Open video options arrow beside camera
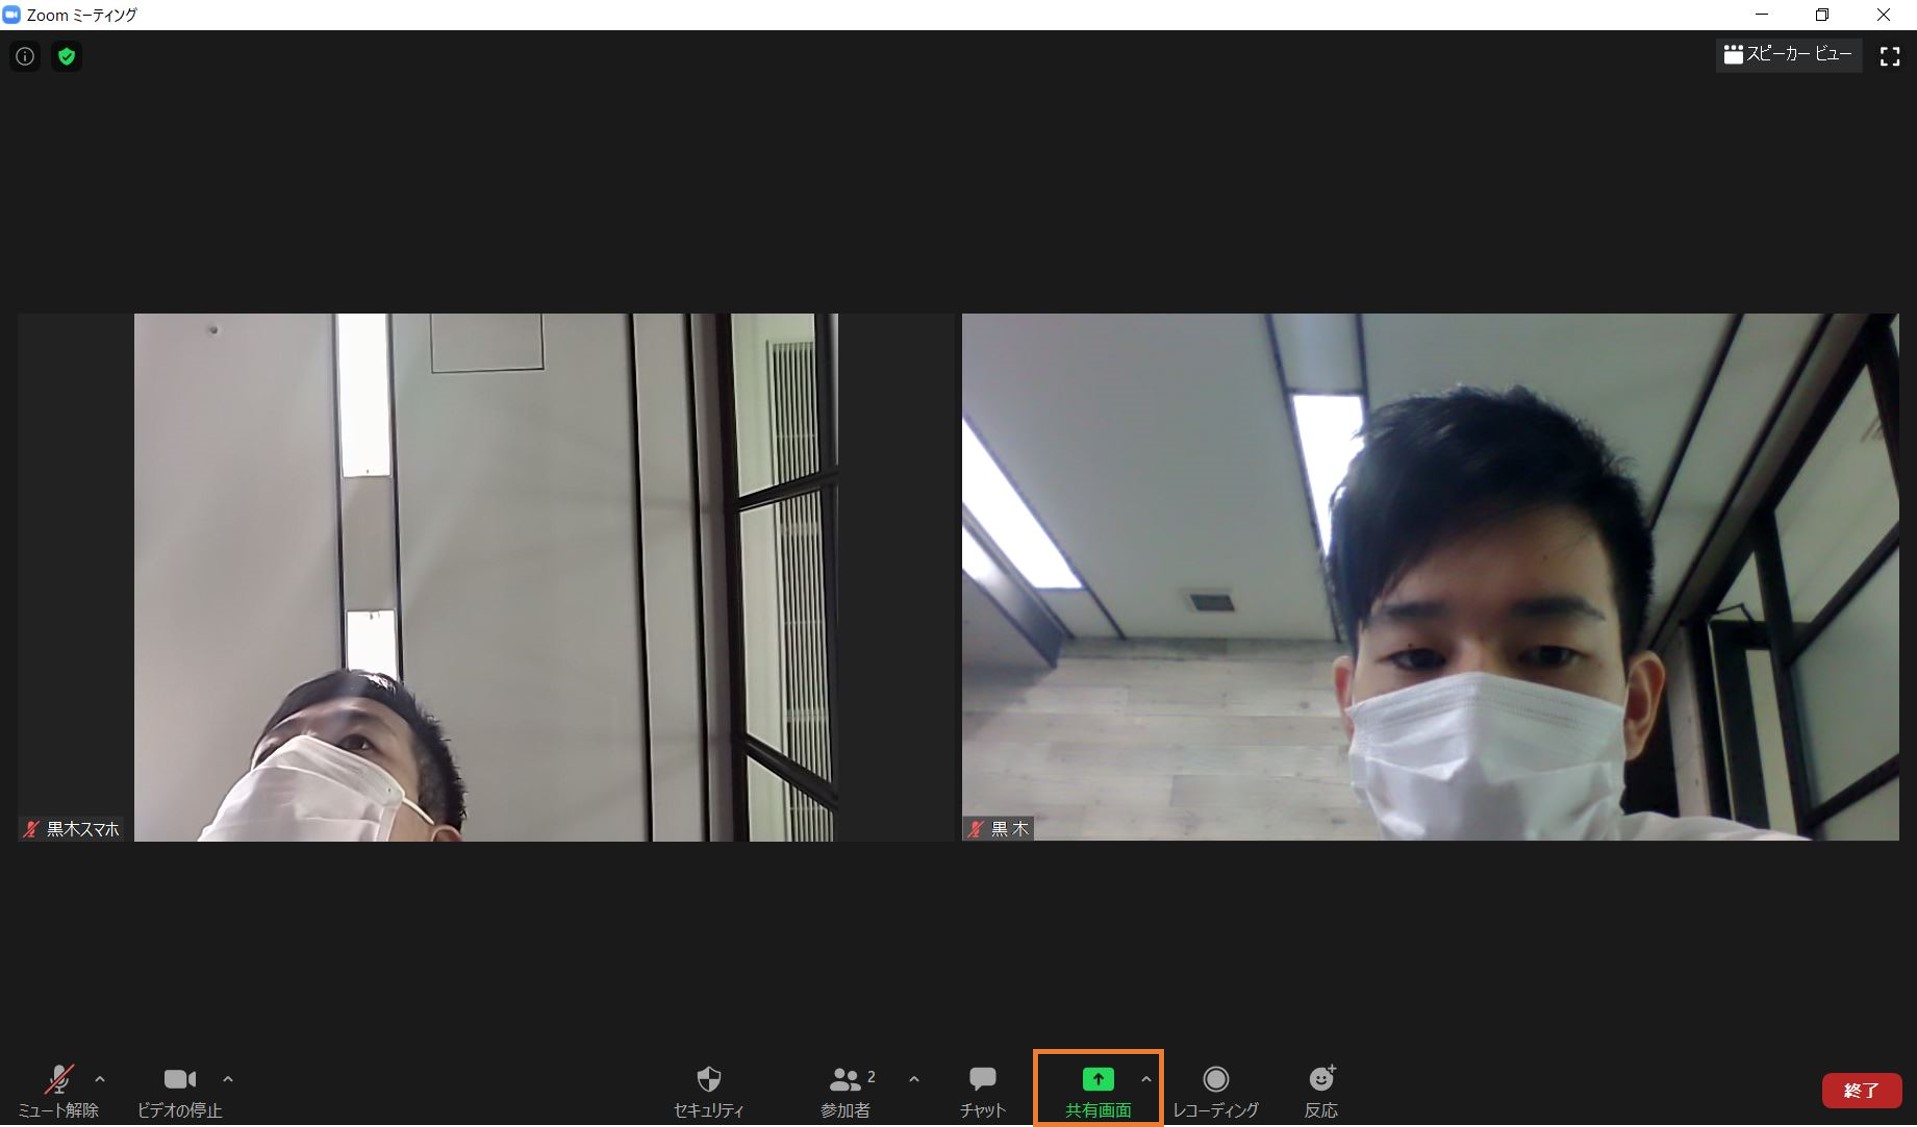 coord(228,1079)
